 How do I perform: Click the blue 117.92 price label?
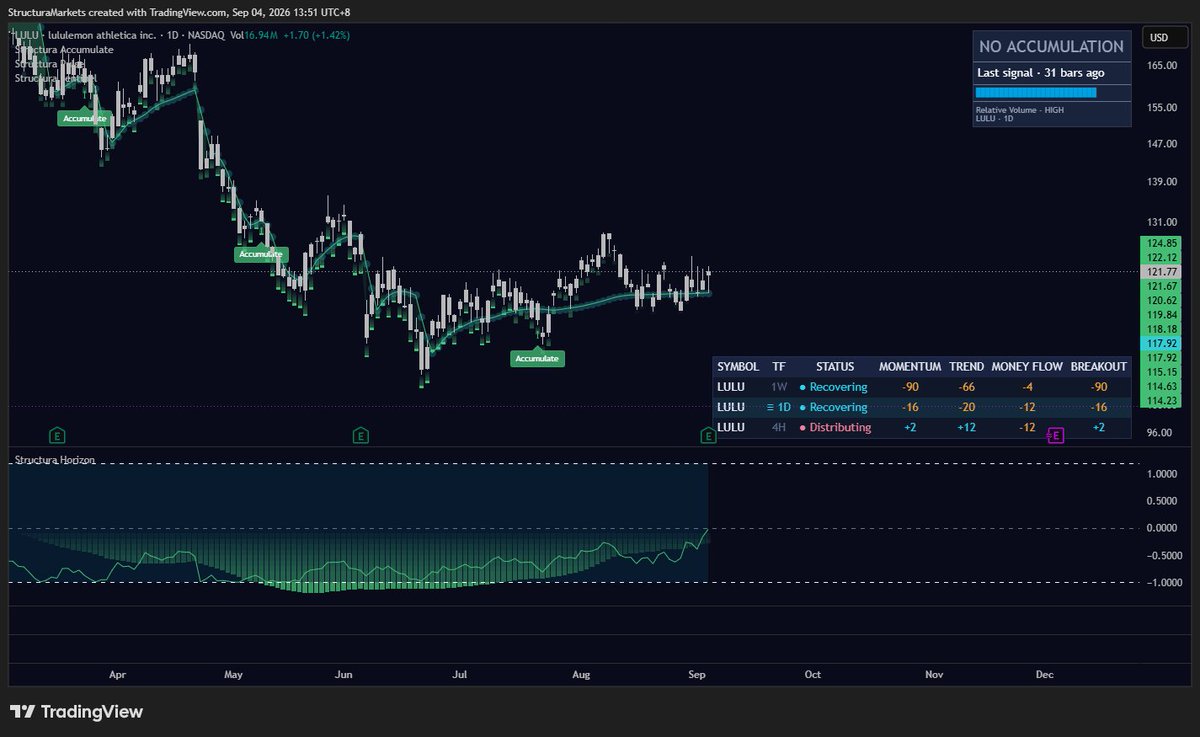coord(1161,343)
